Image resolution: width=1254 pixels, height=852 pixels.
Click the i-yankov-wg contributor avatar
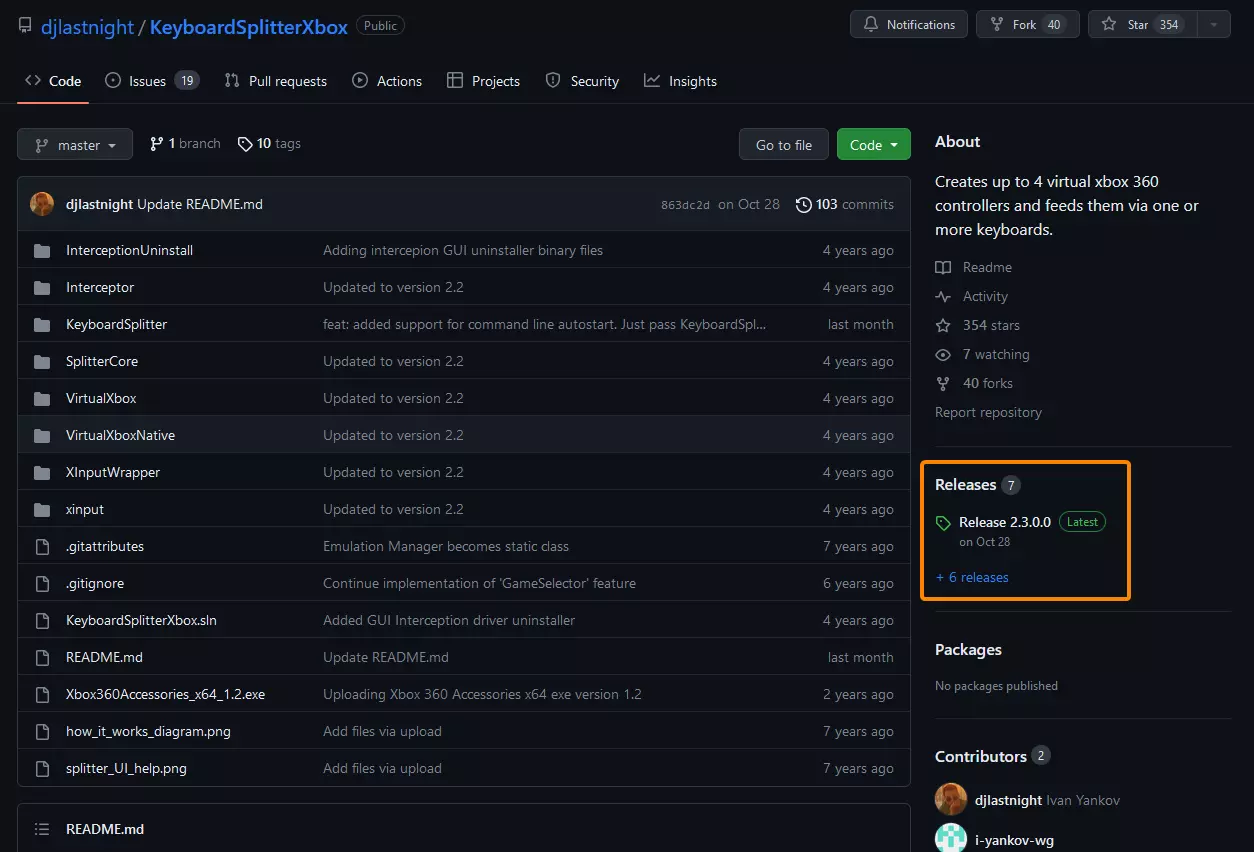pyautogui.click(x=951, y=838)
